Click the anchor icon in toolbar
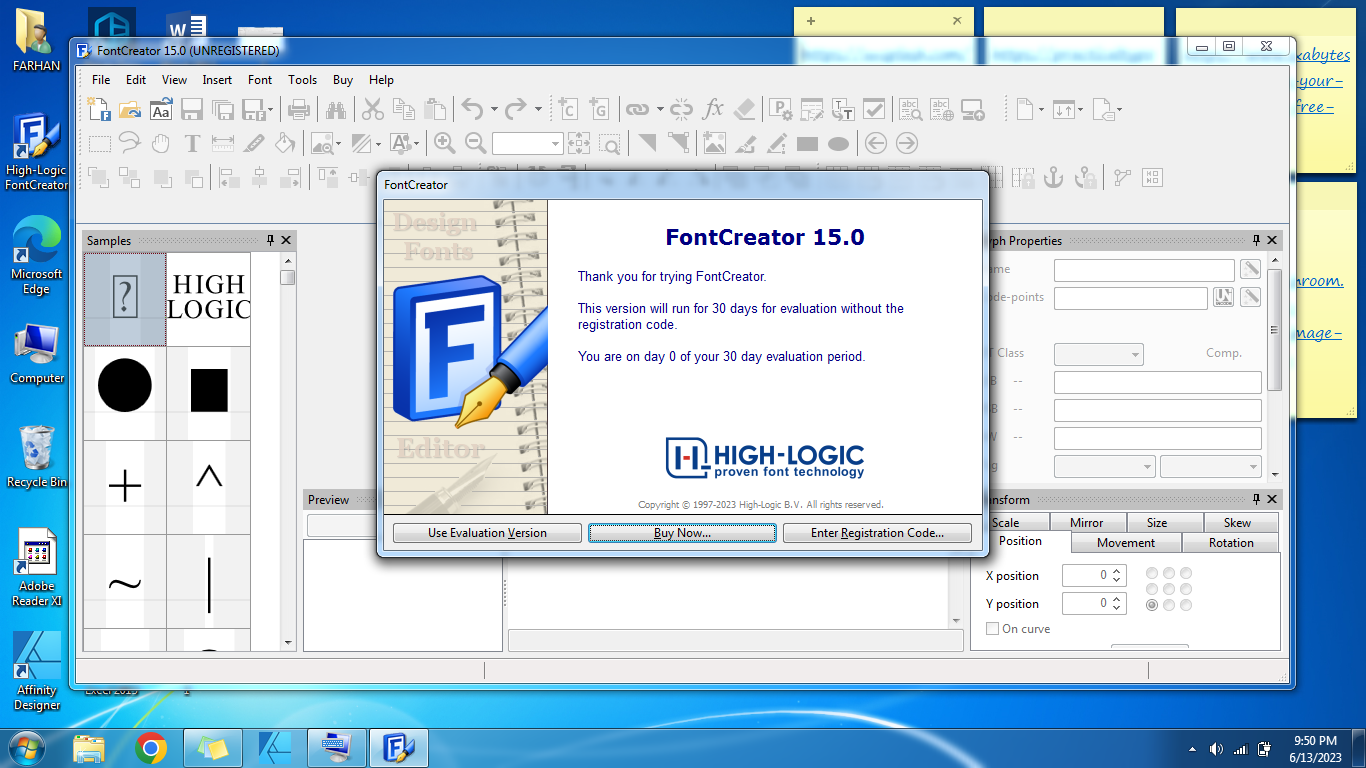 pyautogui.click(x=1053, y=178)
